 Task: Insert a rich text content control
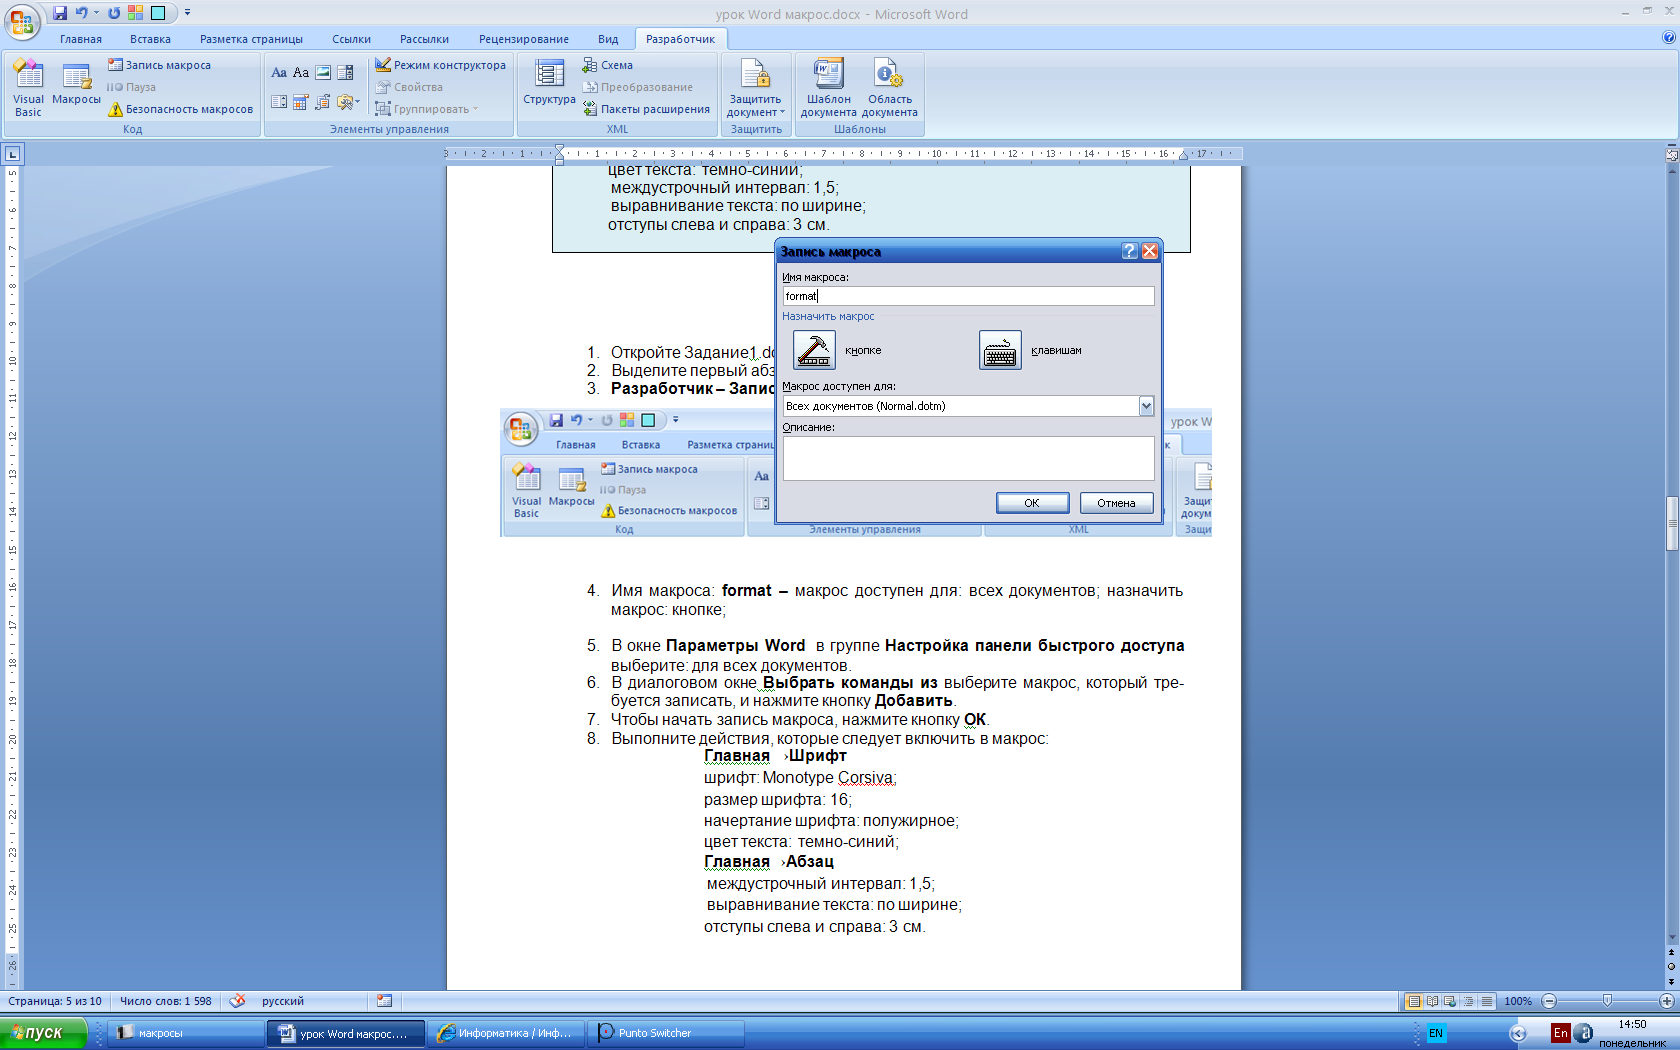coord(279,73)
